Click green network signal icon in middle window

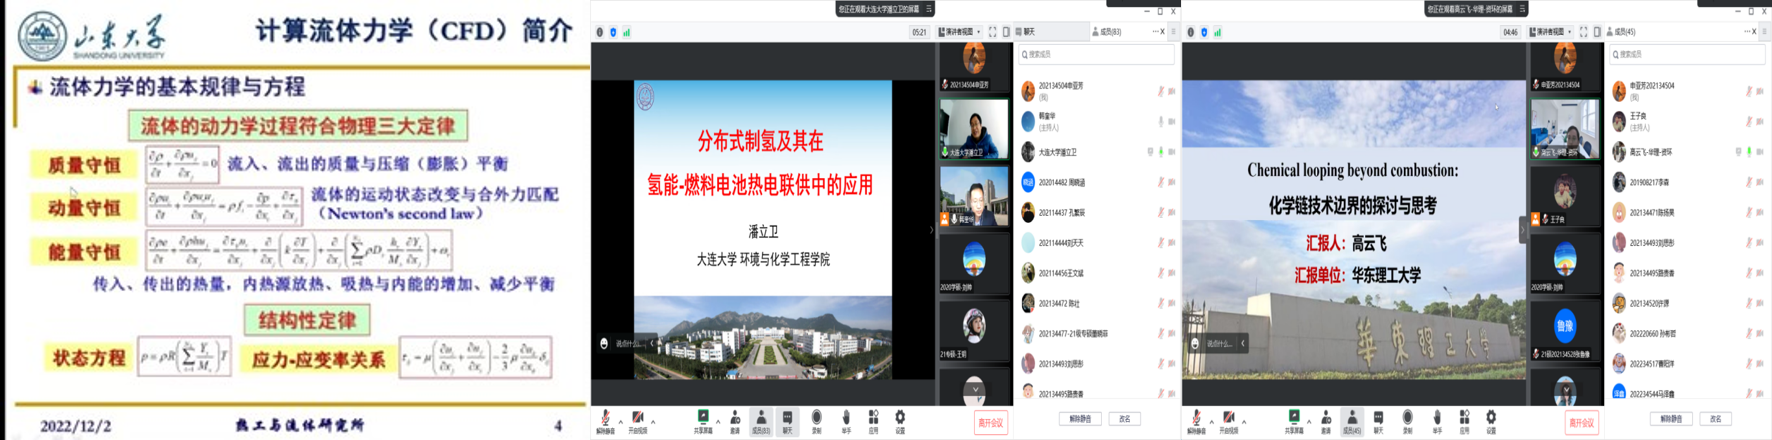pyautogui.click(x=627, y=32)
